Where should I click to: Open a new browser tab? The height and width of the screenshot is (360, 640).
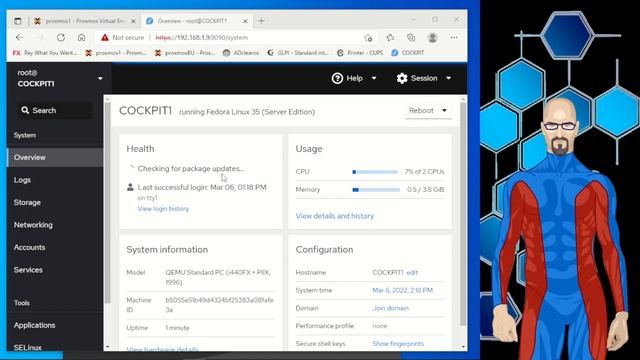click(261, 21)
